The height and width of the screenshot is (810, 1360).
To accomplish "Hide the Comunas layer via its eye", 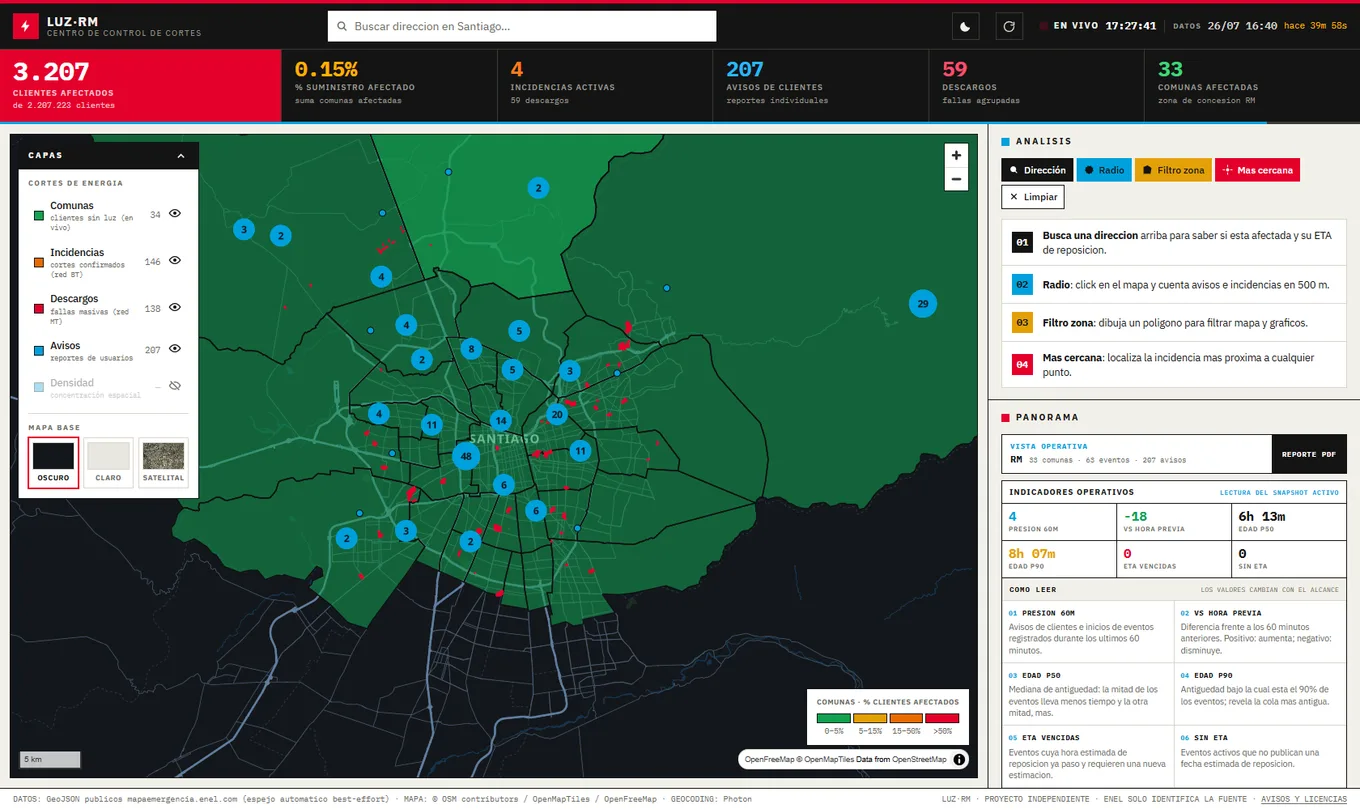I will (x=175, y=213).
